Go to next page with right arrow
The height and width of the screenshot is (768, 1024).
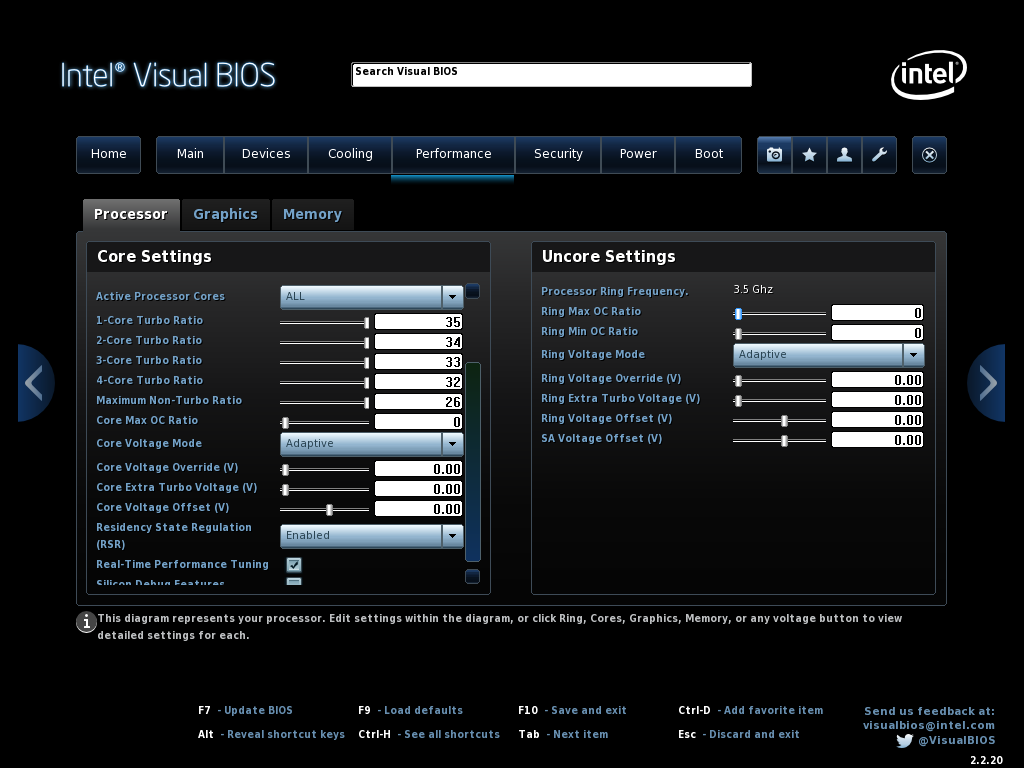pos(986,383)
